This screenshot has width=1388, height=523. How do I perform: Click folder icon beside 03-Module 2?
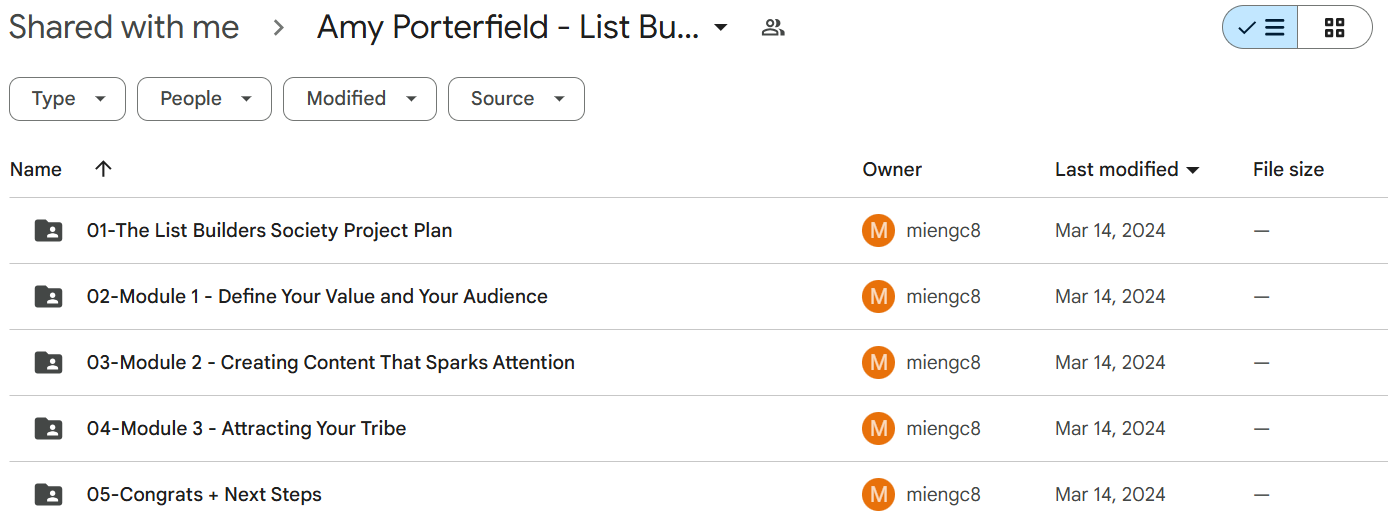tap(48, 363)
